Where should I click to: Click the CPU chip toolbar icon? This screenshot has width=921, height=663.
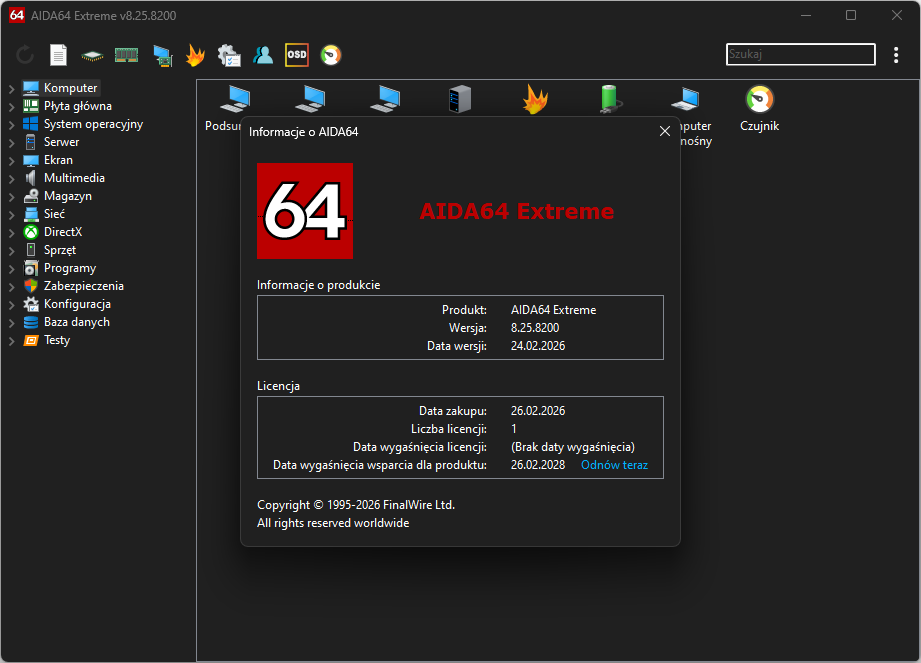pyautogui.click(x=92, y=56)
